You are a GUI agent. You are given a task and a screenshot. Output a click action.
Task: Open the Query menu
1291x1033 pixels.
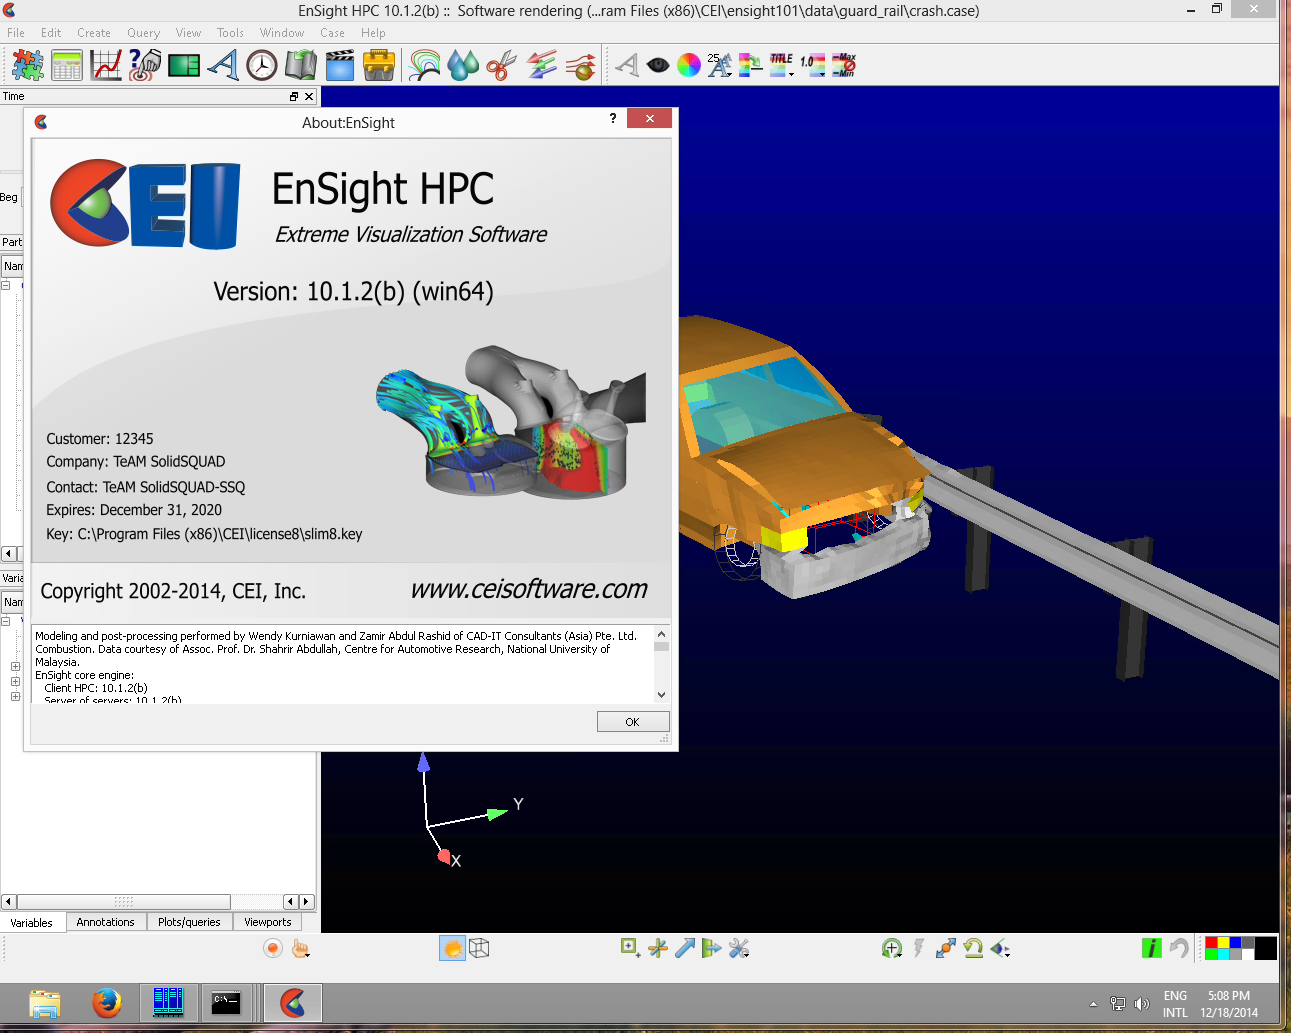[143, 33]
